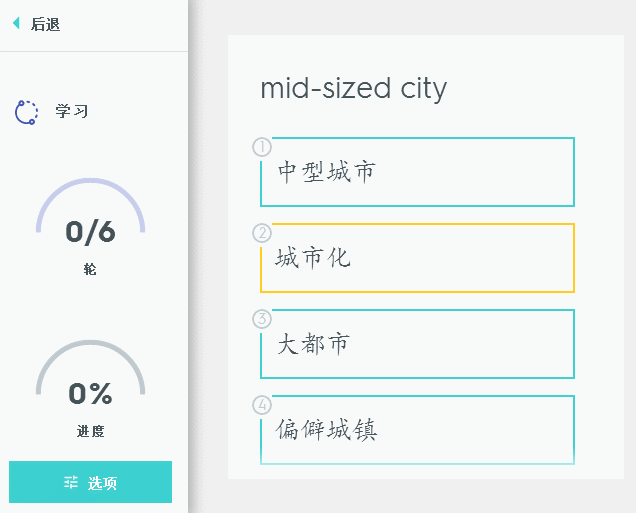Viewport: 636px width, 513px height.
Task: Click the 学习 study mode icon
Action: click(27, 112)
